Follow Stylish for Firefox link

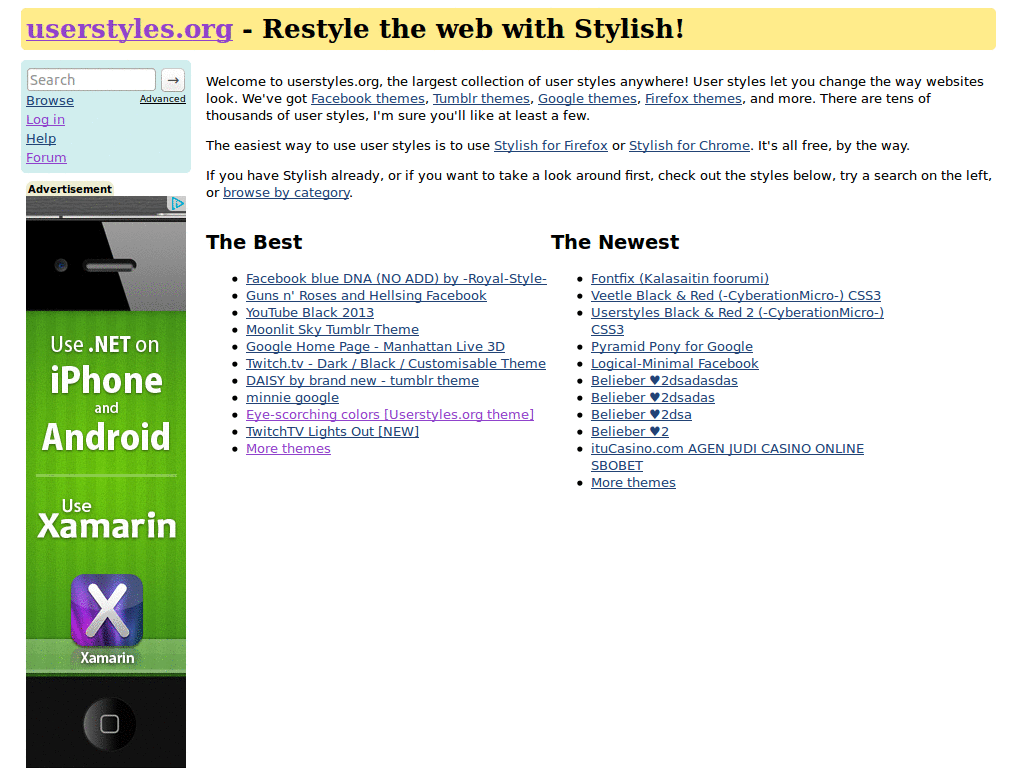click(551, 146)
